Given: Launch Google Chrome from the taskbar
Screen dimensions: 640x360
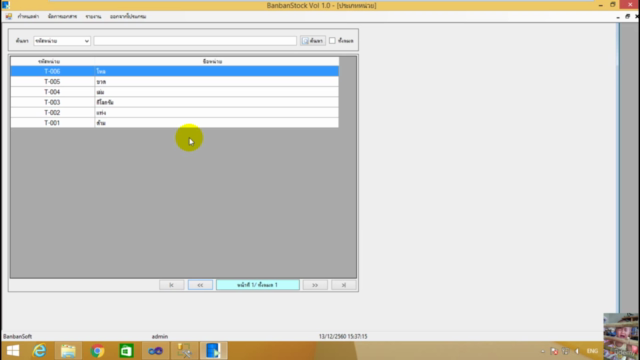Looking at the screenshot, I should pos(97,351).
